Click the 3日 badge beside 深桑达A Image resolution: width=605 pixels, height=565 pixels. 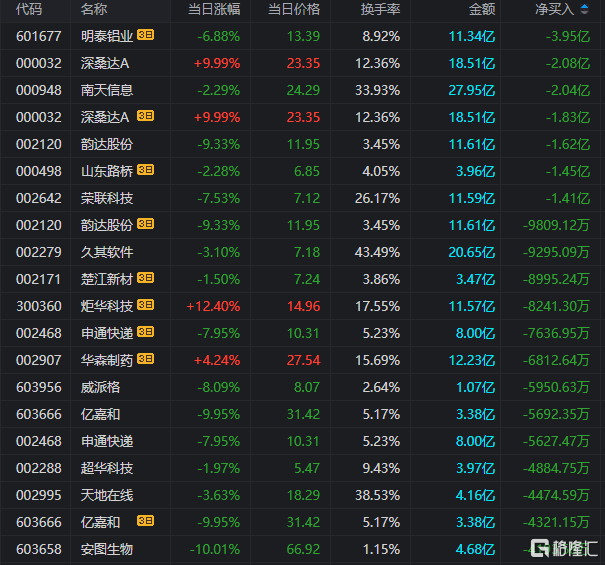[x=145, y=116]
